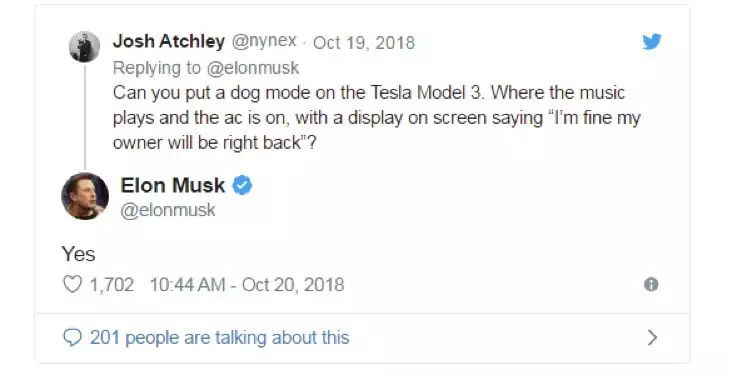This screenshot has height=375, width=732.
Task: Click the @elonmusk handle under Elon Musk
Action: pos(168,210)
